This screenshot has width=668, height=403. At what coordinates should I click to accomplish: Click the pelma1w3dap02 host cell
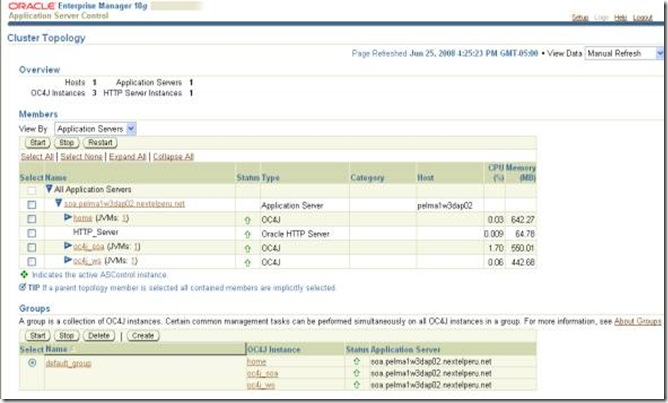pos(445,205)
